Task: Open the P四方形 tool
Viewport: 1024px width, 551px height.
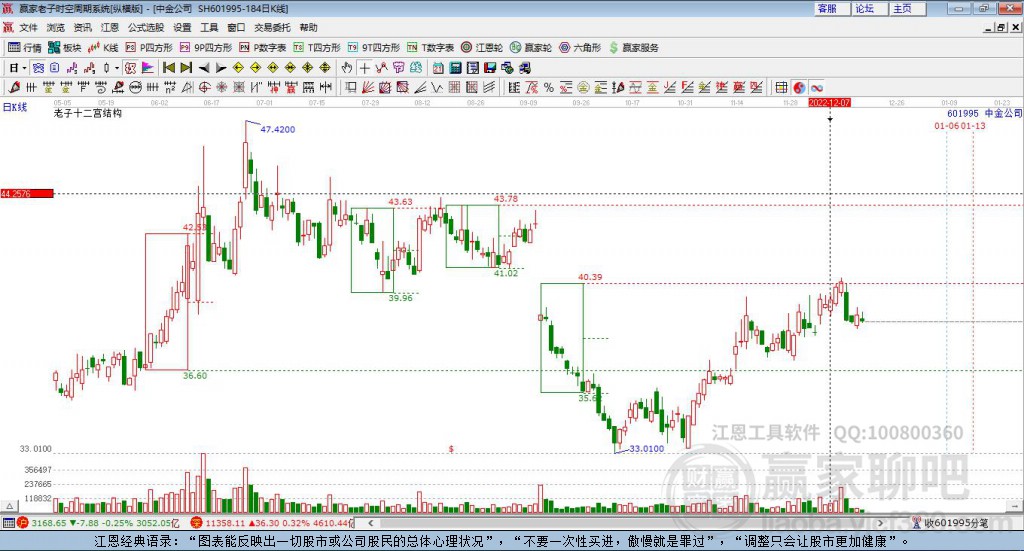Action: pyautogui.click(x=149, y=48)
